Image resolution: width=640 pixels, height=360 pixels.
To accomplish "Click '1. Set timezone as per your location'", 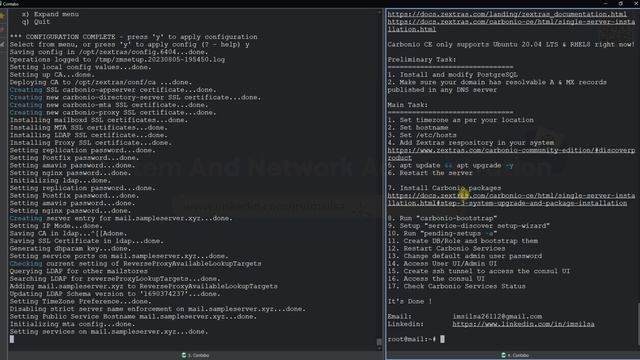I will tap(460, 120).
